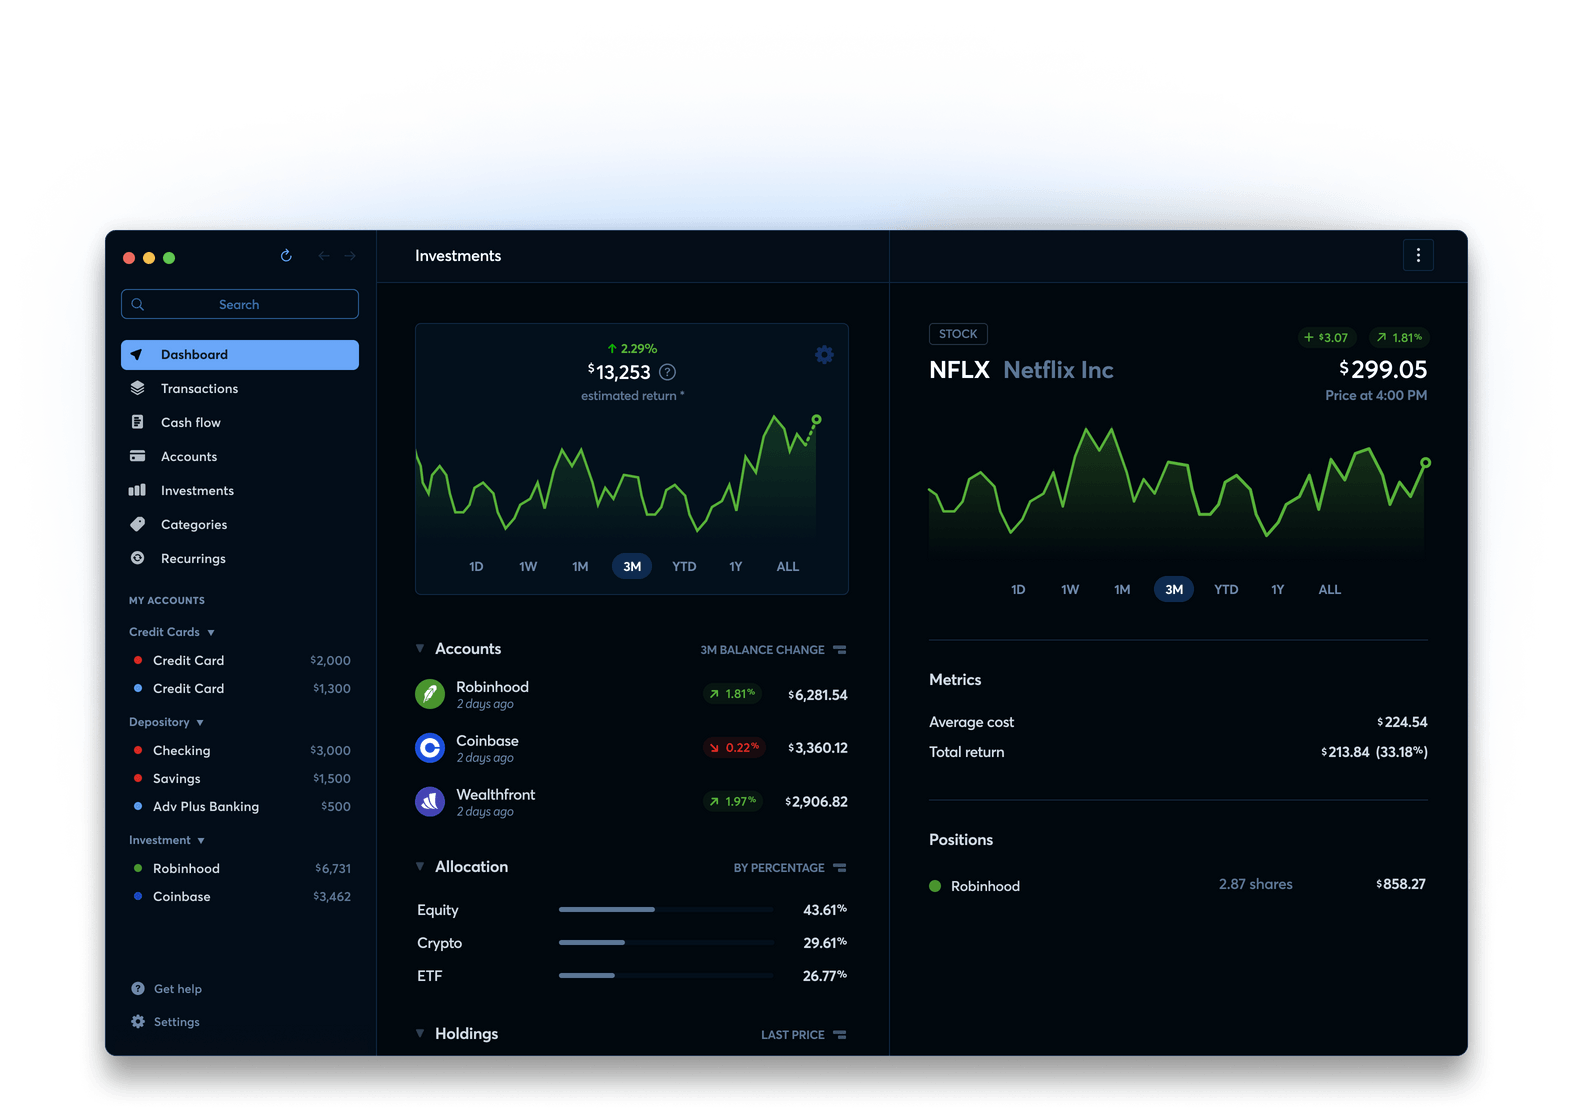This screenshot has height=1111, width=1575.
Task: Click the refresh icon in sidebar header
Action: point(286,256)
